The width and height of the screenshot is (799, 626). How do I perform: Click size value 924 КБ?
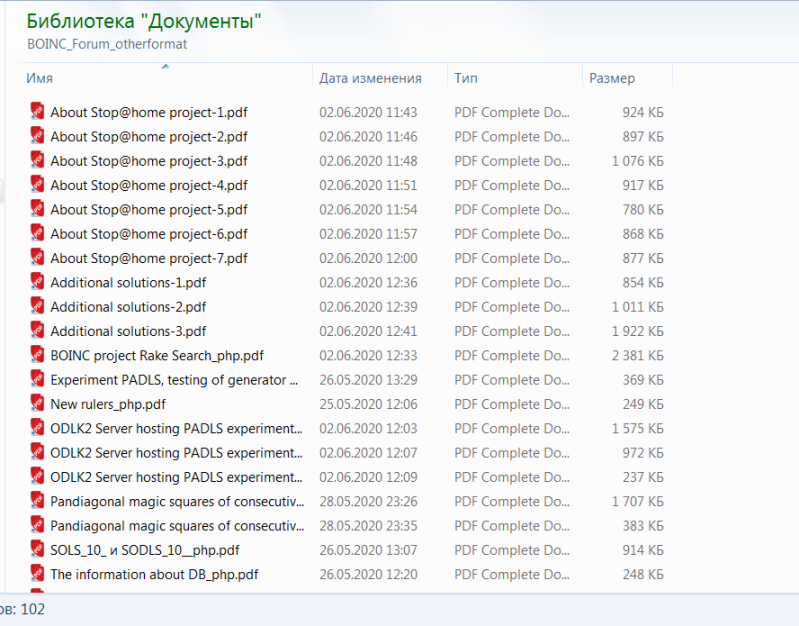643,112
